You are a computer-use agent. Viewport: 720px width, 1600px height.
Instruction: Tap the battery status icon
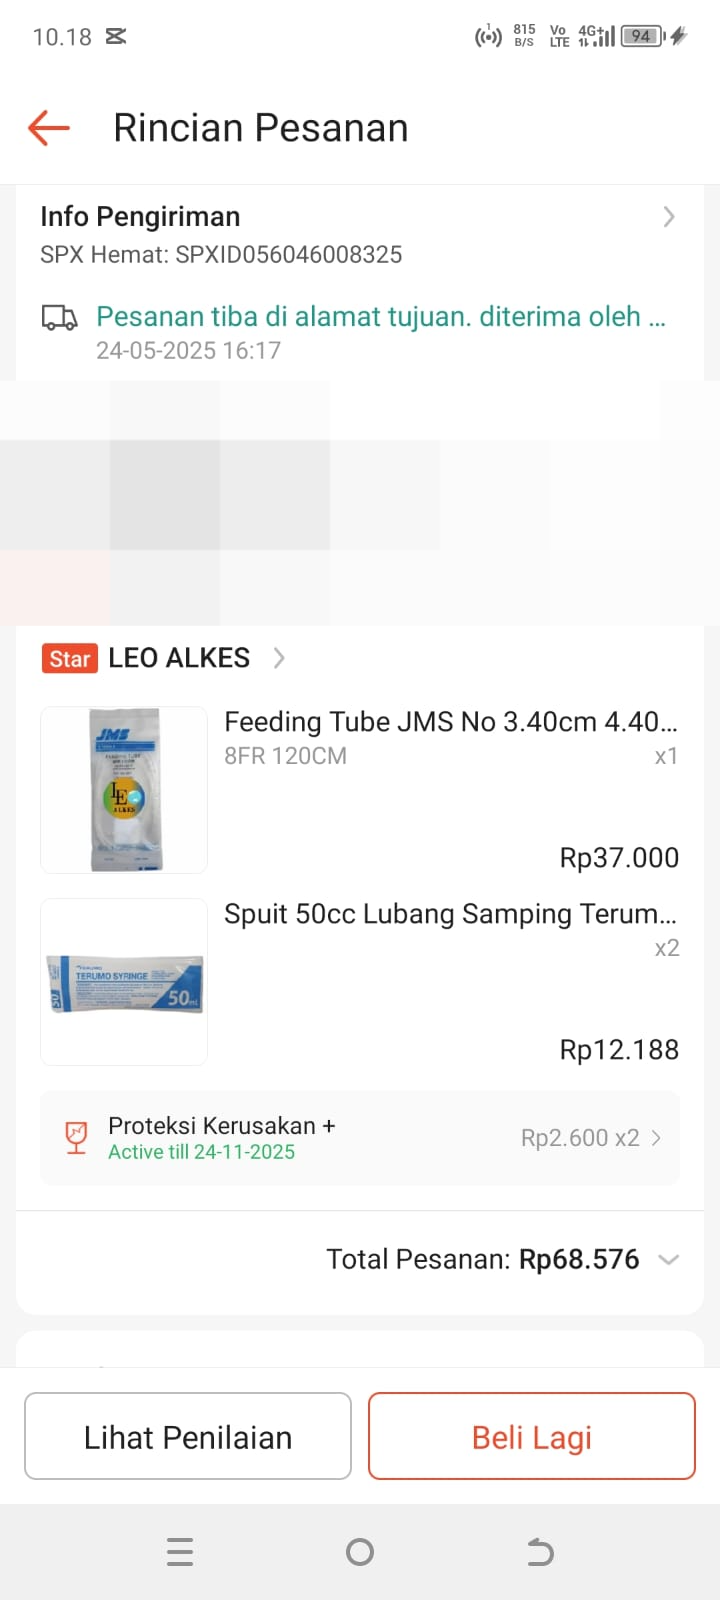[642, 37]
